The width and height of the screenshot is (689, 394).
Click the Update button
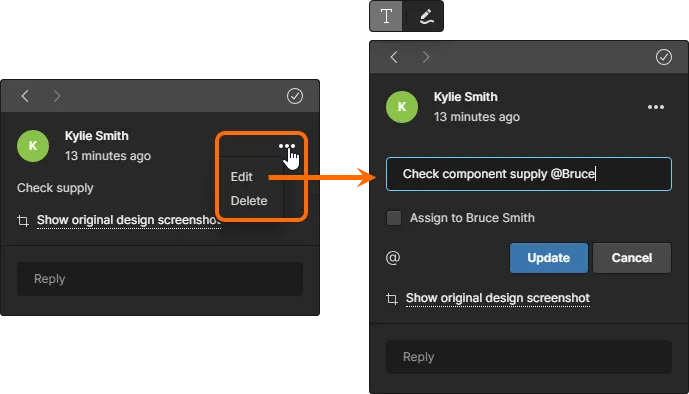[x=549, y=258]
